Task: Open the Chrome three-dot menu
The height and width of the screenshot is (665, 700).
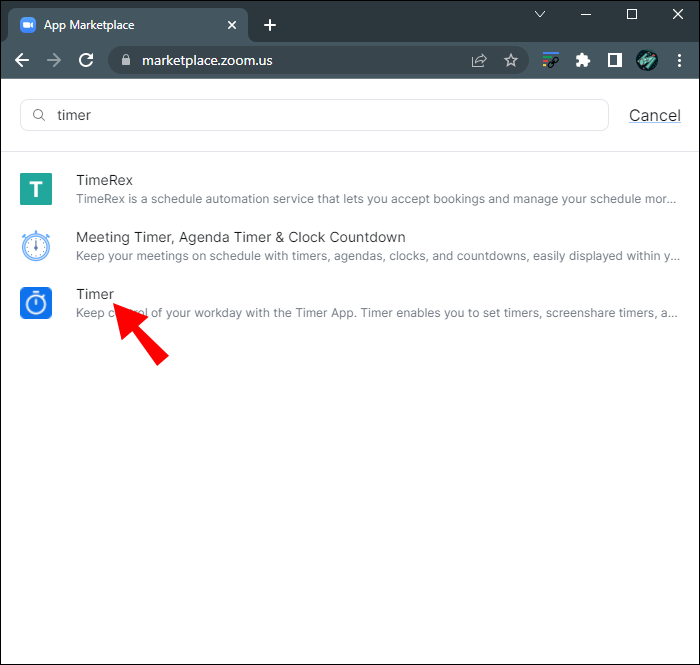Action: (x=679, y=60)
